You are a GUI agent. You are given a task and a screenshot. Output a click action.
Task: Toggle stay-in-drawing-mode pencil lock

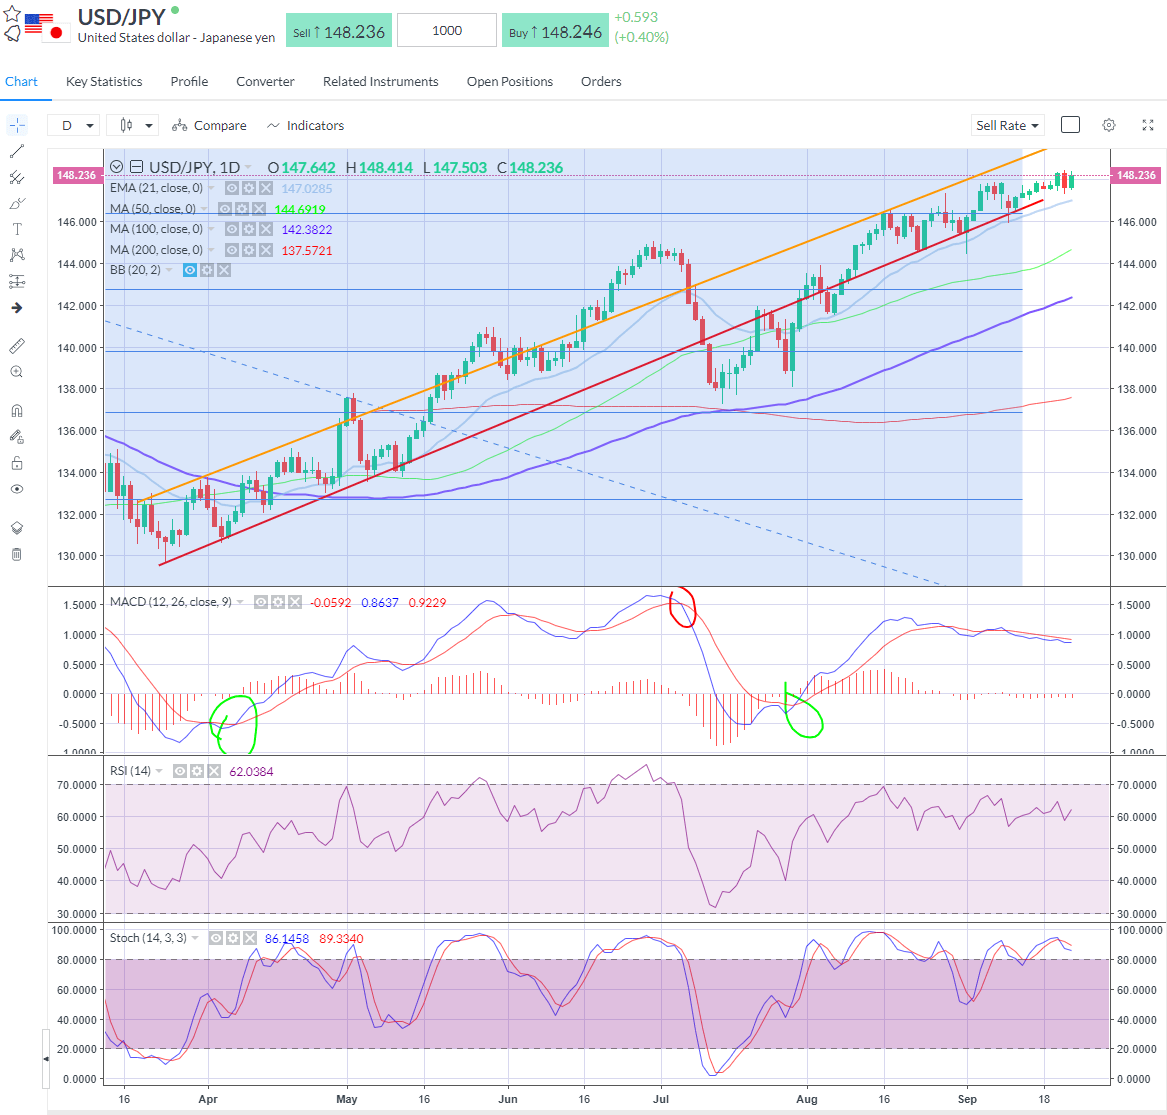(17, 437)
